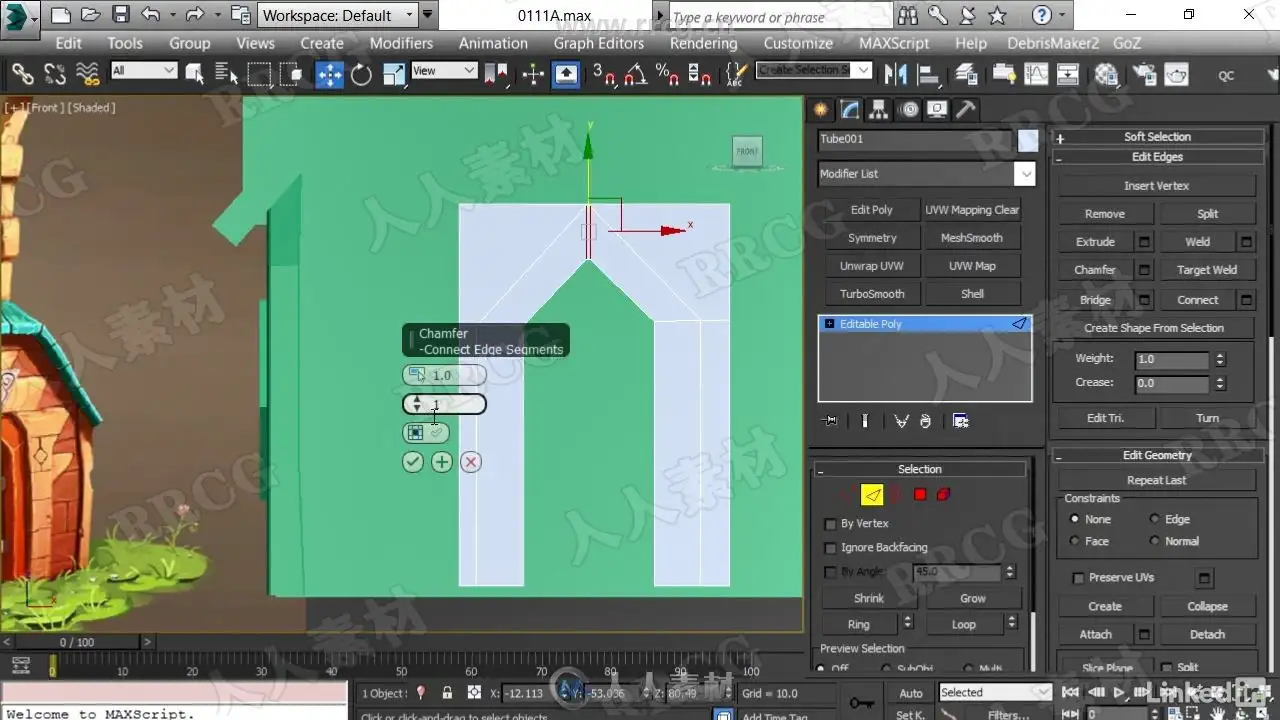
Task: Click the Tube001 object color swatch
Action: [x=1028, y=140]
